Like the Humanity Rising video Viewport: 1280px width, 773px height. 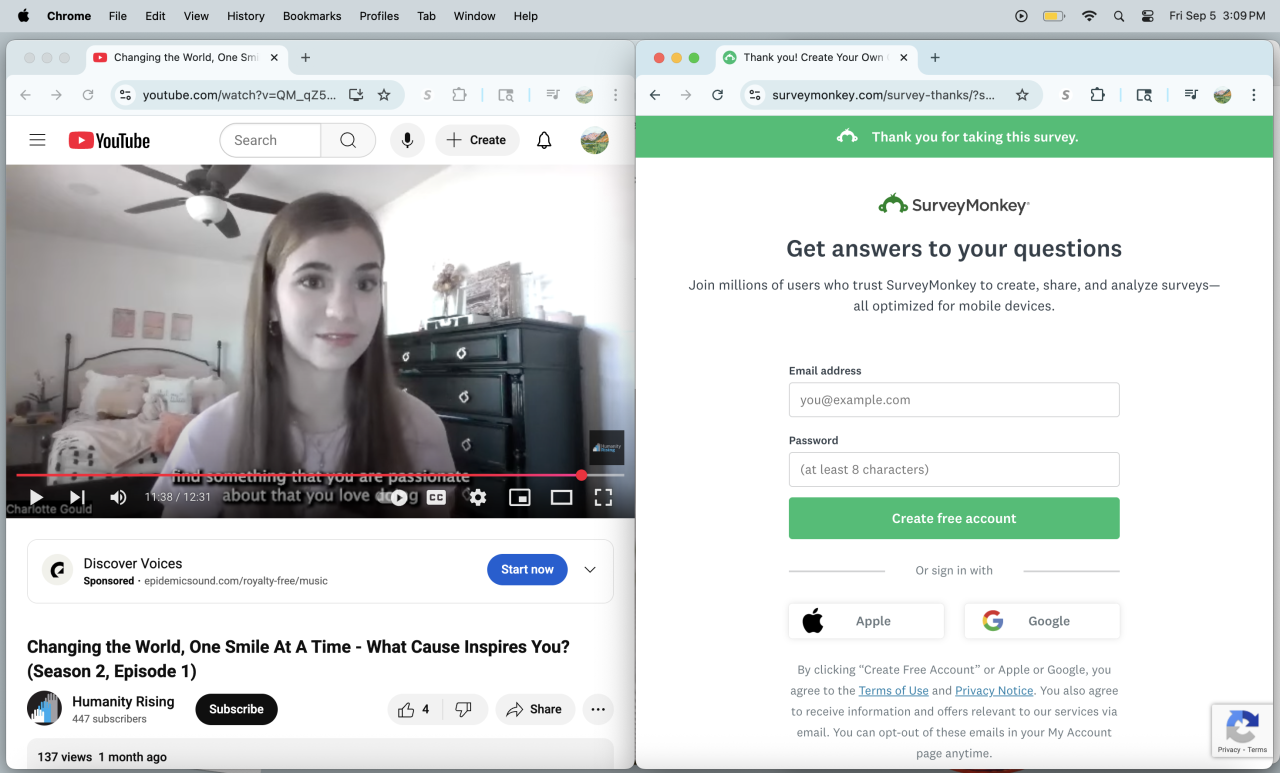click(x=414, y=709)
